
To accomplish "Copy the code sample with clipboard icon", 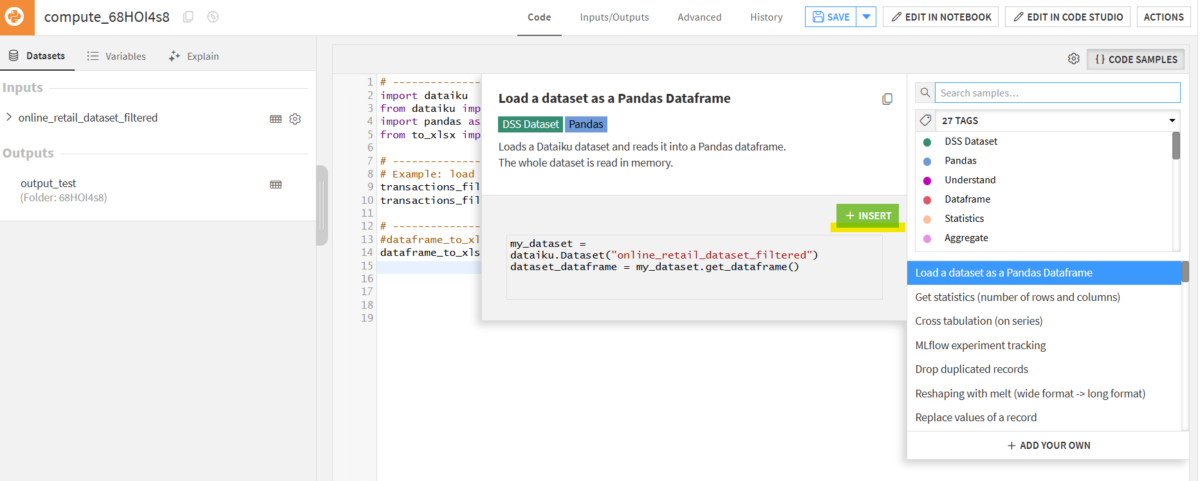I will pyautogui.click(x=887, y=99).
